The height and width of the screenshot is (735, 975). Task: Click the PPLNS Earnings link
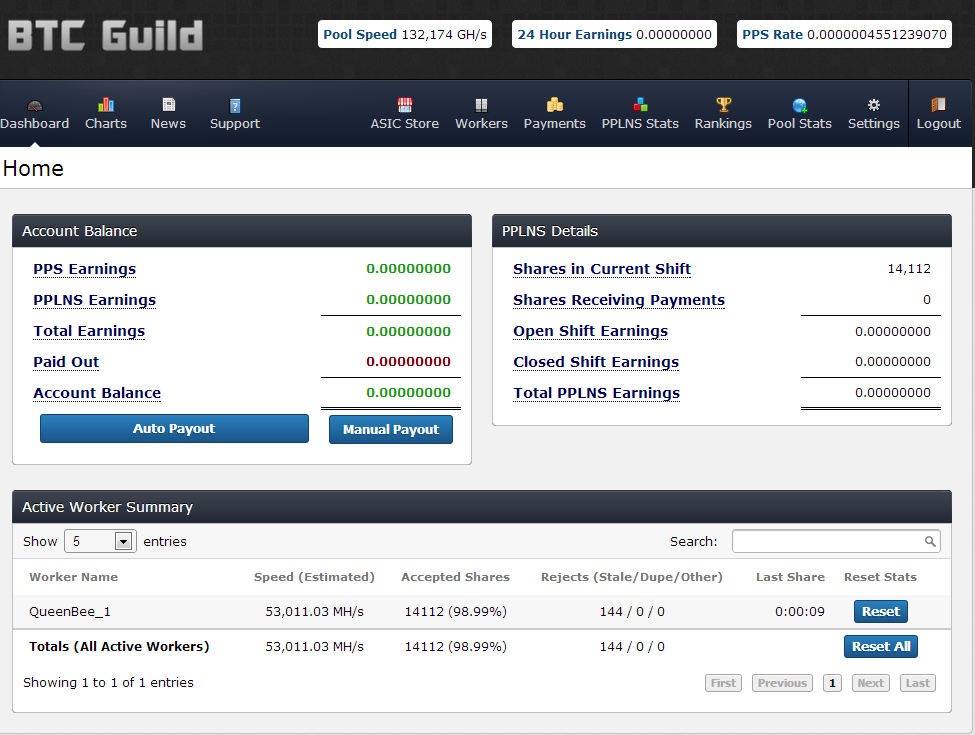tap(95, 300)
